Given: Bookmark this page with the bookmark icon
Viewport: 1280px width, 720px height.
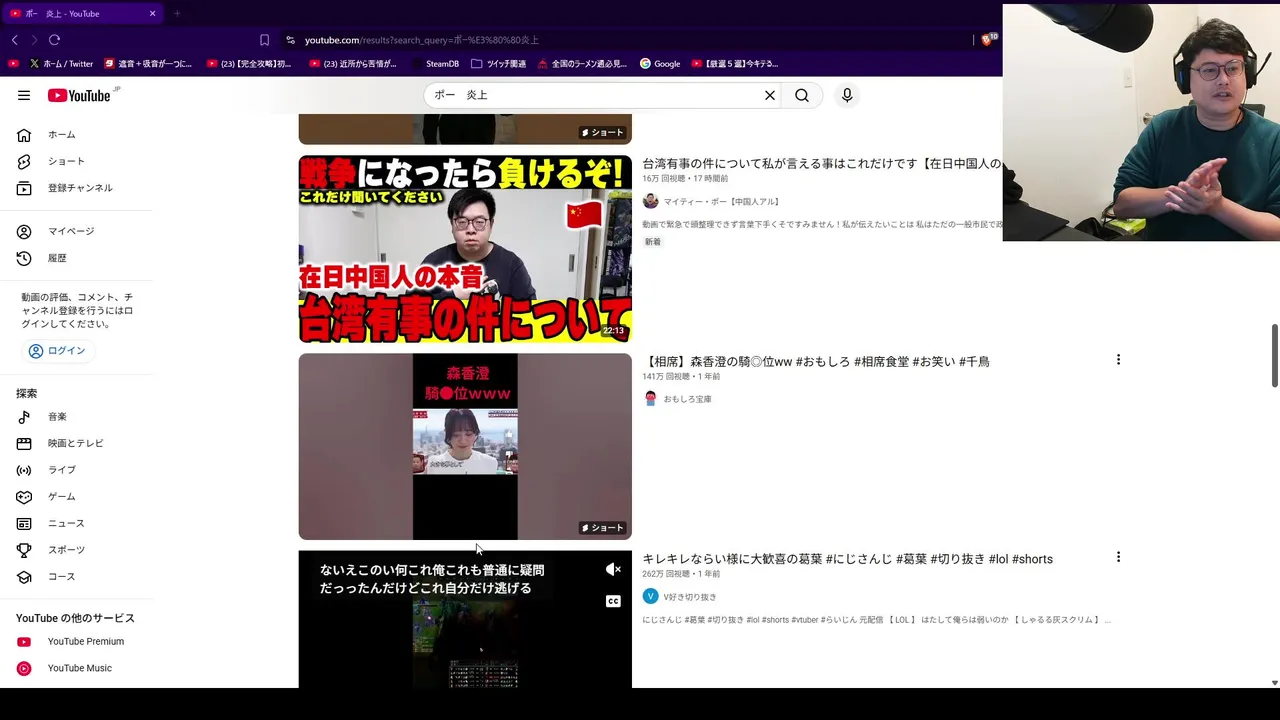Looking at the screenshot, I should pyautogui.click(x=264, y=40).
